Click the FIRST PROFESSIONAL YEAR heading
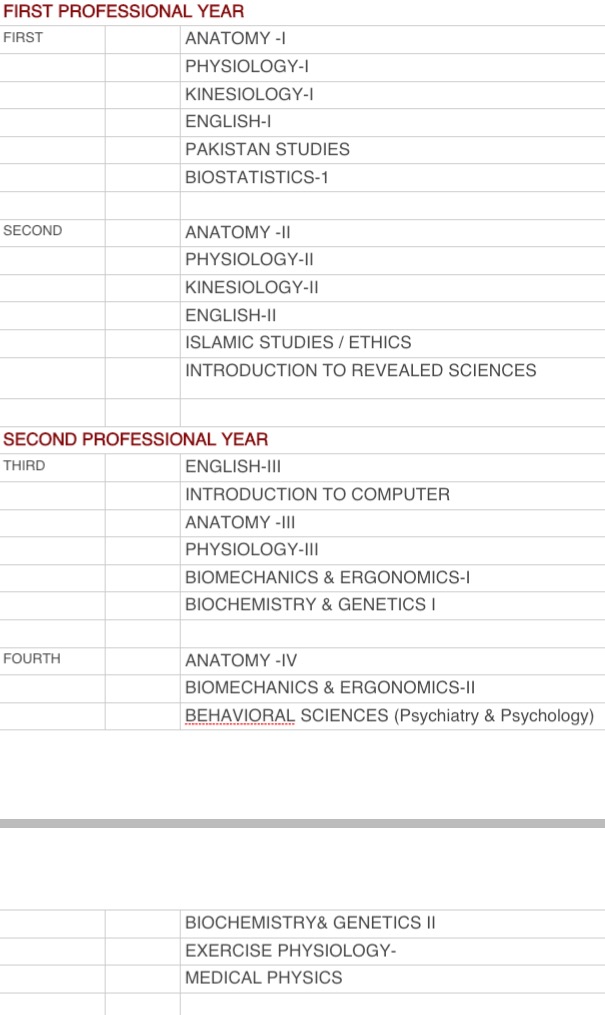The image size is (605, 1015). tap(123, 12)
